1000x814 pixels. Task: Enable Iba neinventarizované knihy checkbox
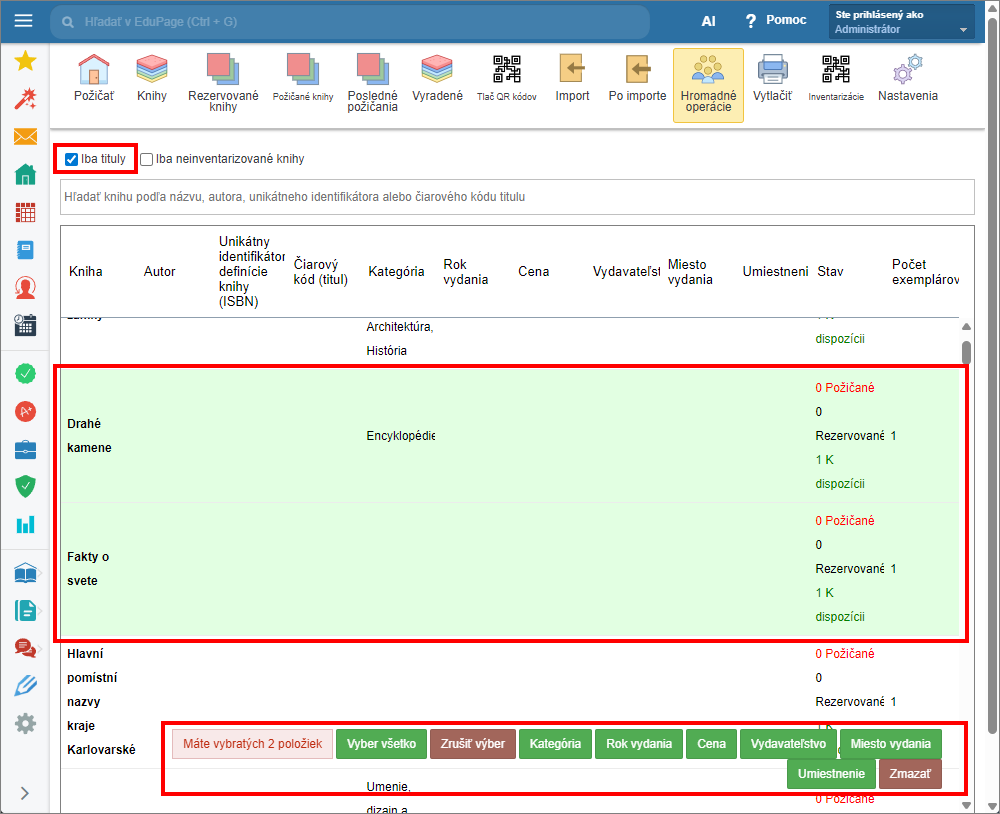[147, 159]
